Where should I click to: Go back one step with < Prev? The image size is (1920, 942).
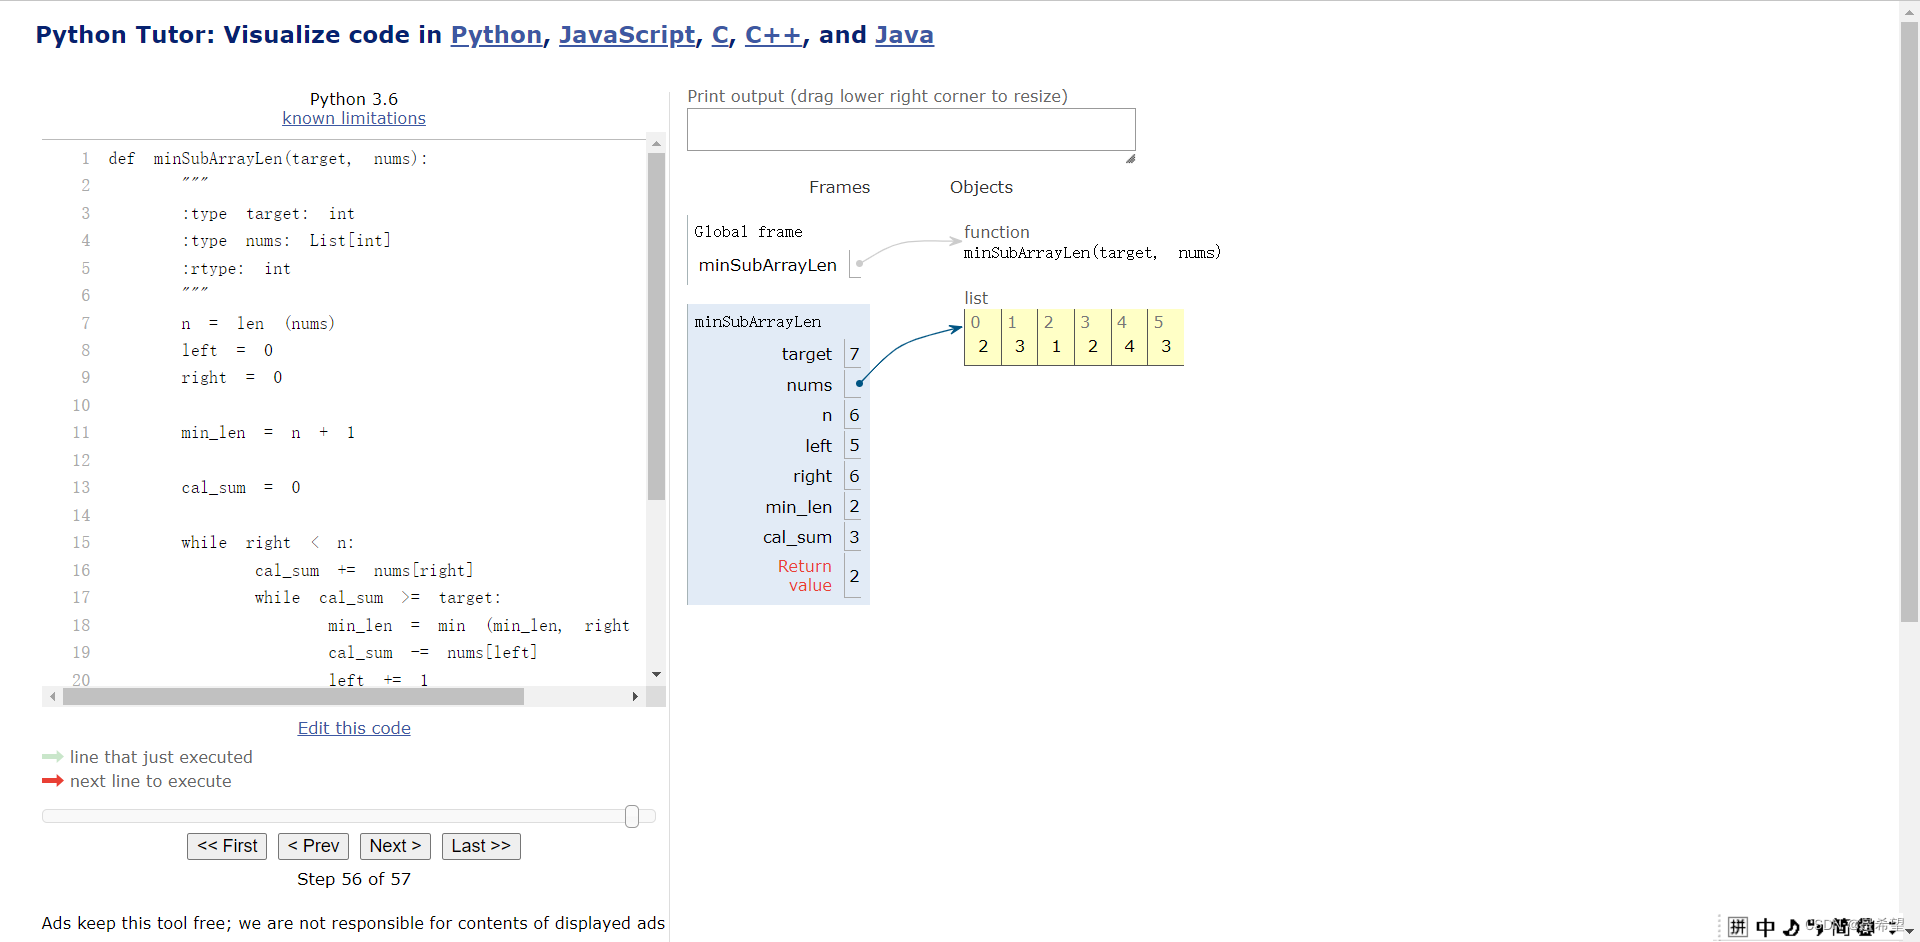pyautogui.click(x=313, y=846)
